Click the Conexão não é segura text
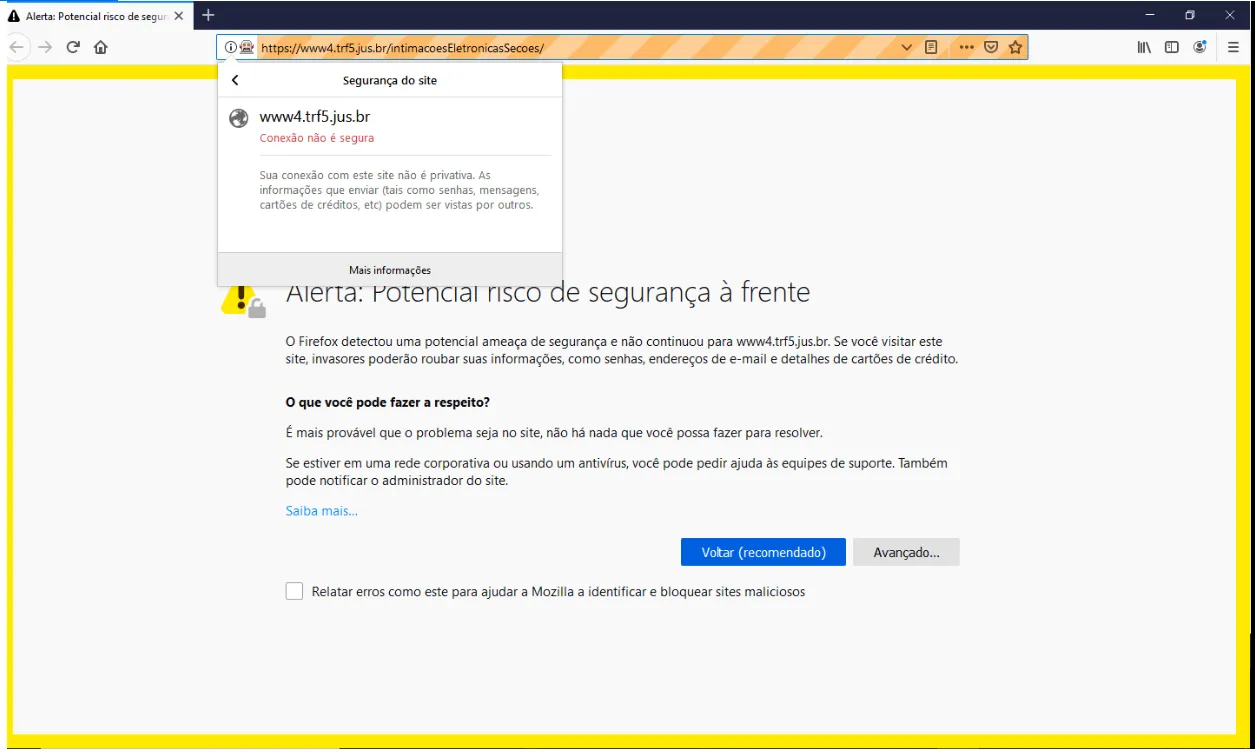Viewport: 1255px width, 752px height. click(x=317, y=138)
